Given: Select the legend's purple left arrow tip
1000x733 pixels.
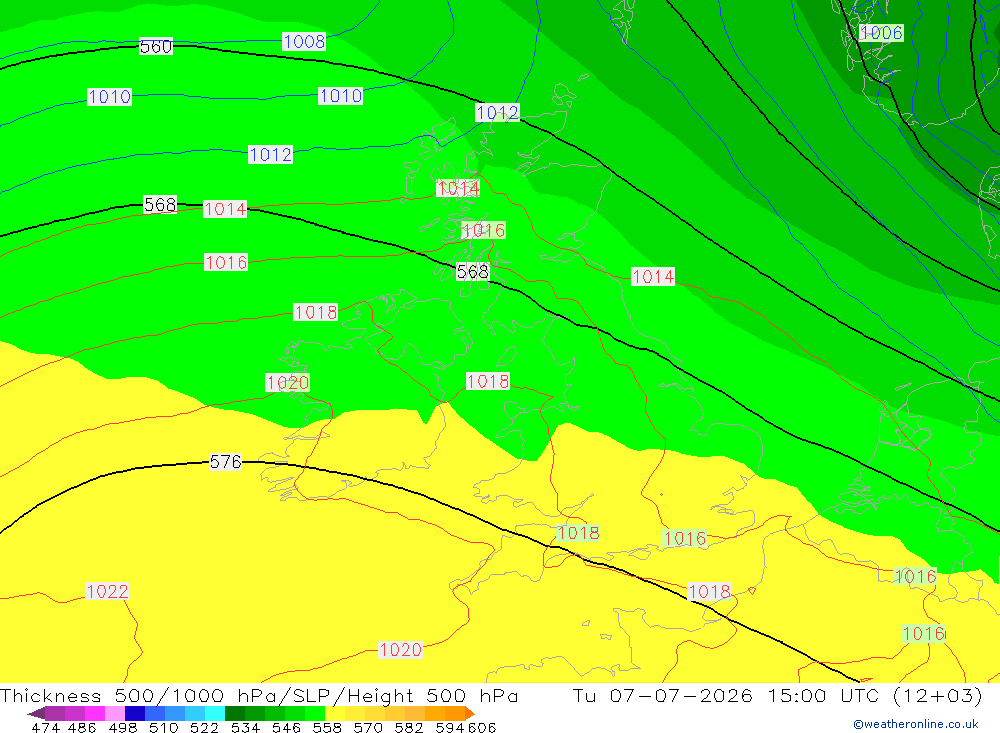Looking at the screenshot, I should pyautogui.click(x=36, y=713).
